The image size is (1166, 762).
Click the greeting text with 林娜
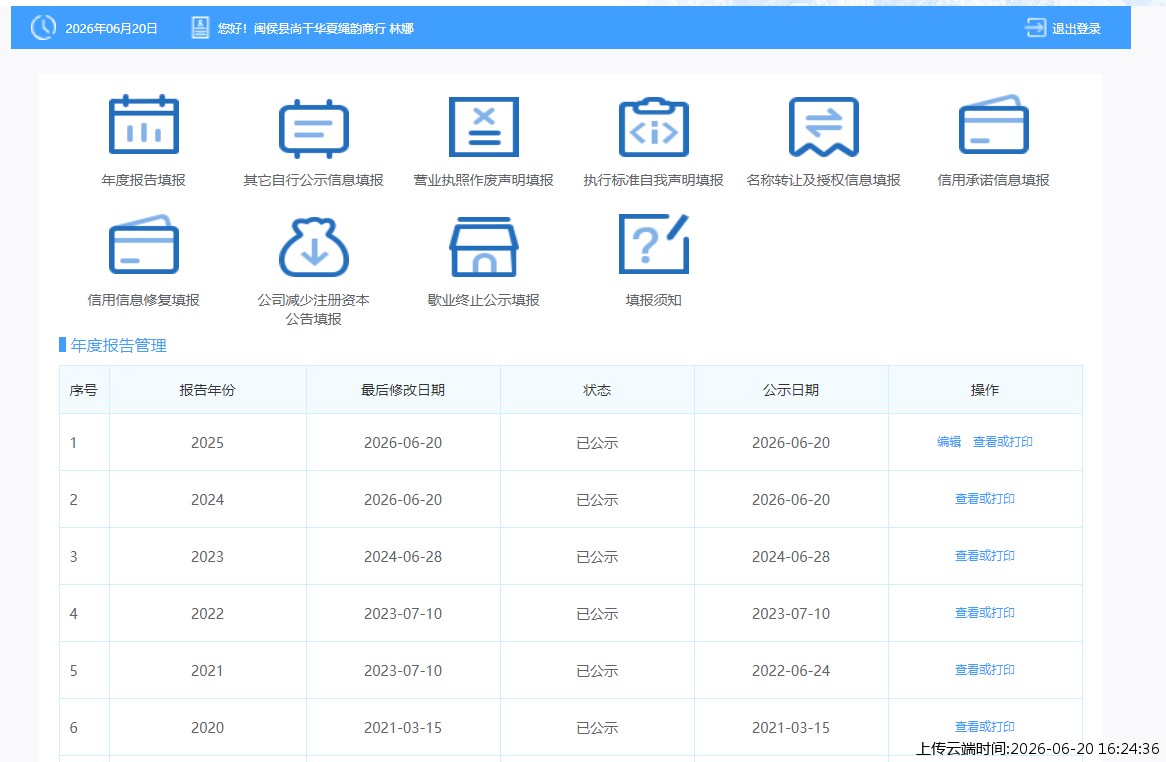[x=315, y=28]
